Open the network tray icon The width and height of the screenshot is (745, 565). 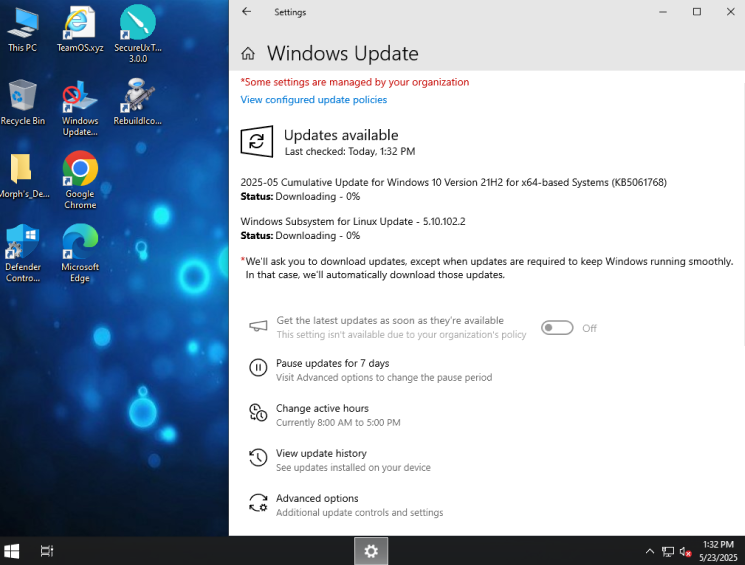tap(668, 552)
